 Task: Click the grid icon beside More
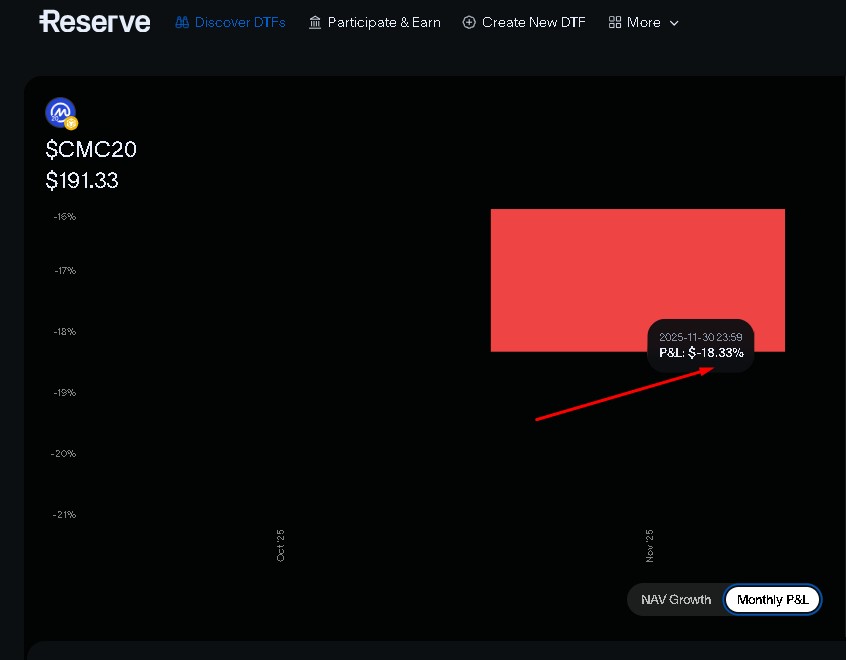(x=615, y=22)
